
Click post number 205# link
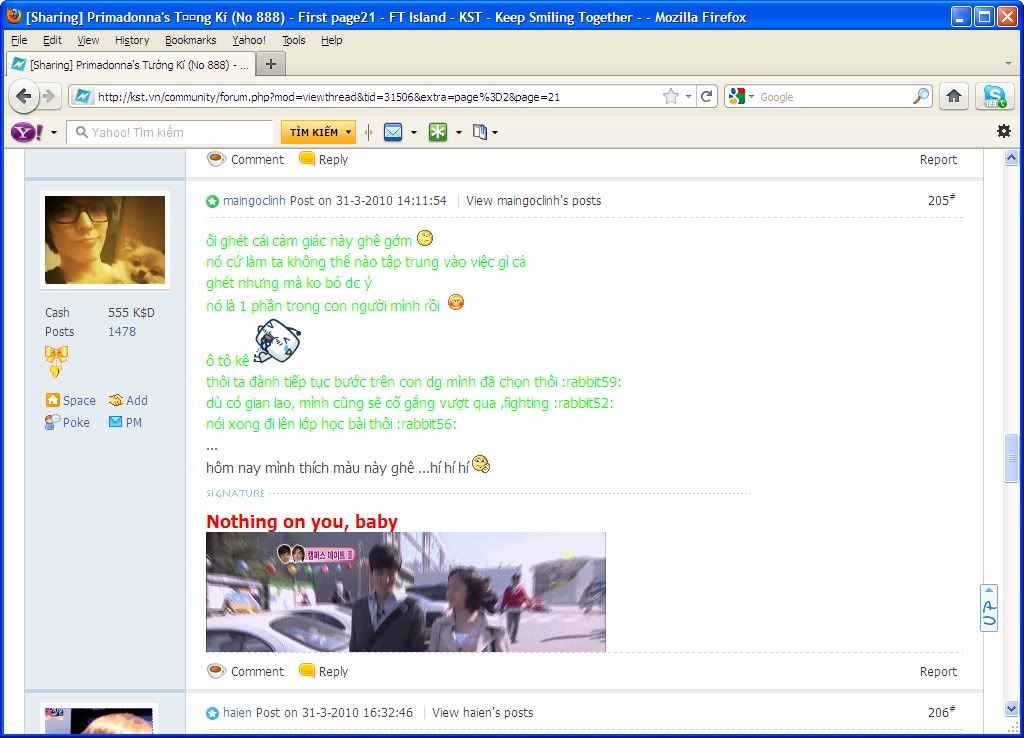click(941, 200)
